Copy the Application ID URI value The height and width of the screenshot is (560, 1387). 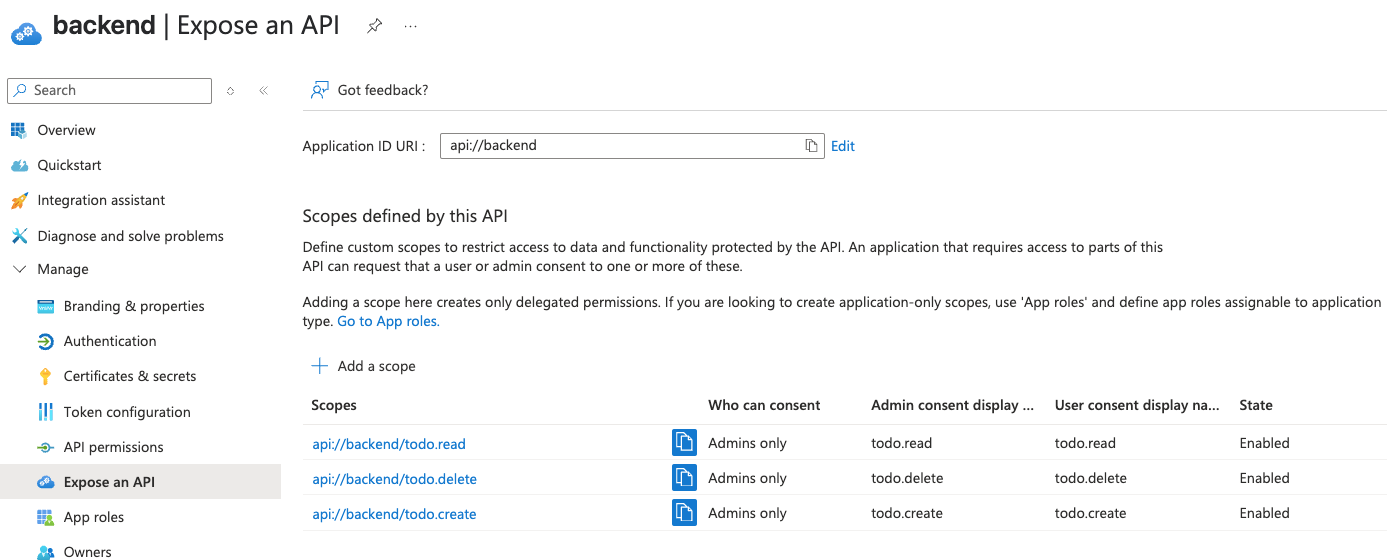click(x=811, y=146)
